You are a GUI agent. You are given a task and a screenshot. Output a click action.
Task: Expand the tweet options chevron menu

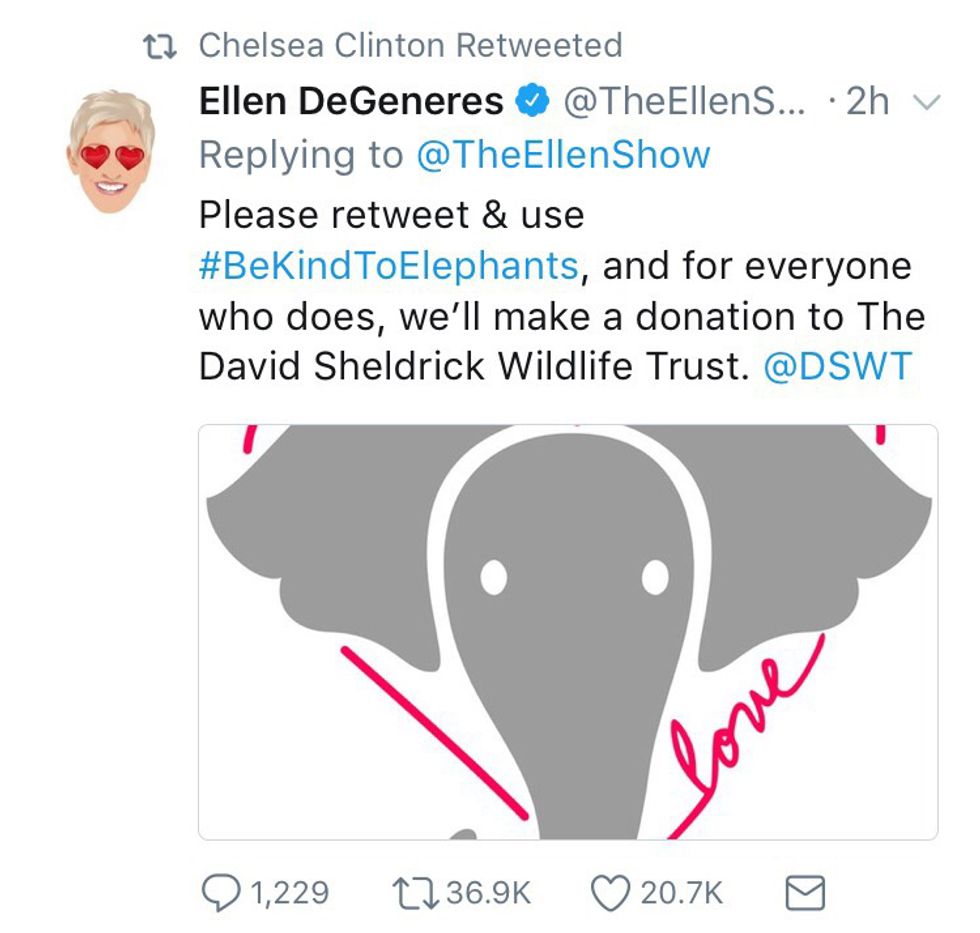927,102
